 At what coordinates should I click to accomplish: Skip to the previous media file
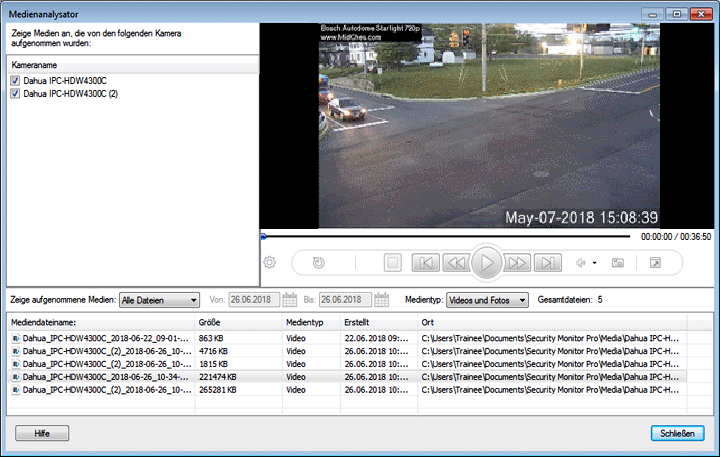(425, 263)
